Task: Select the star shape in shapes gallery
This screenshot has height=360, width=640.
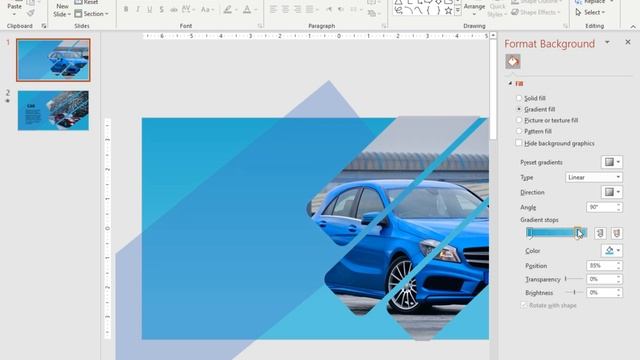Action: coord(448,11)
